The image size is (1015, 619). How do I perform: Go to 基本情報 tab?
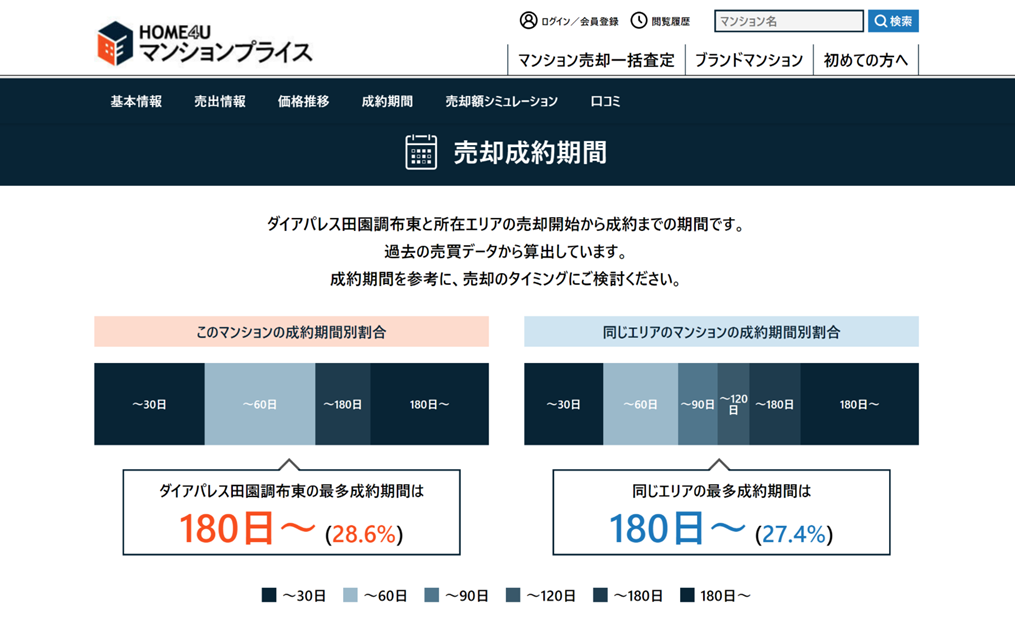click(x=136, y=102)
